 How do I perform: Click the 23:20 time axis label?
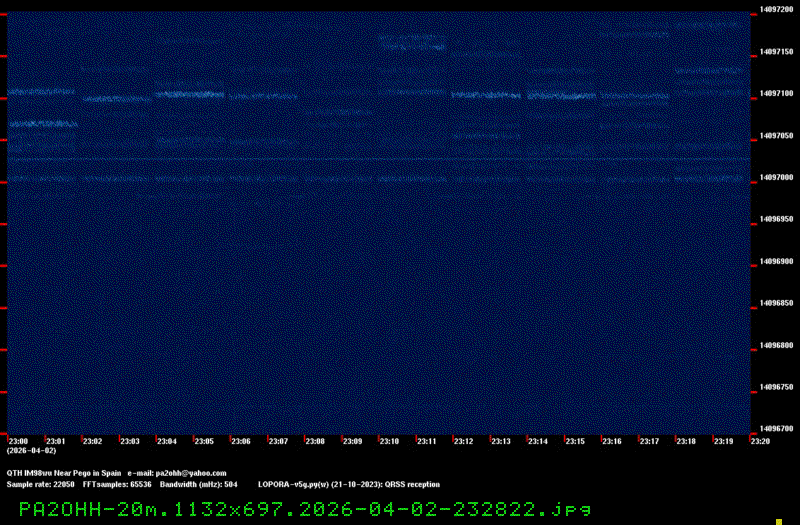(760, 441)
